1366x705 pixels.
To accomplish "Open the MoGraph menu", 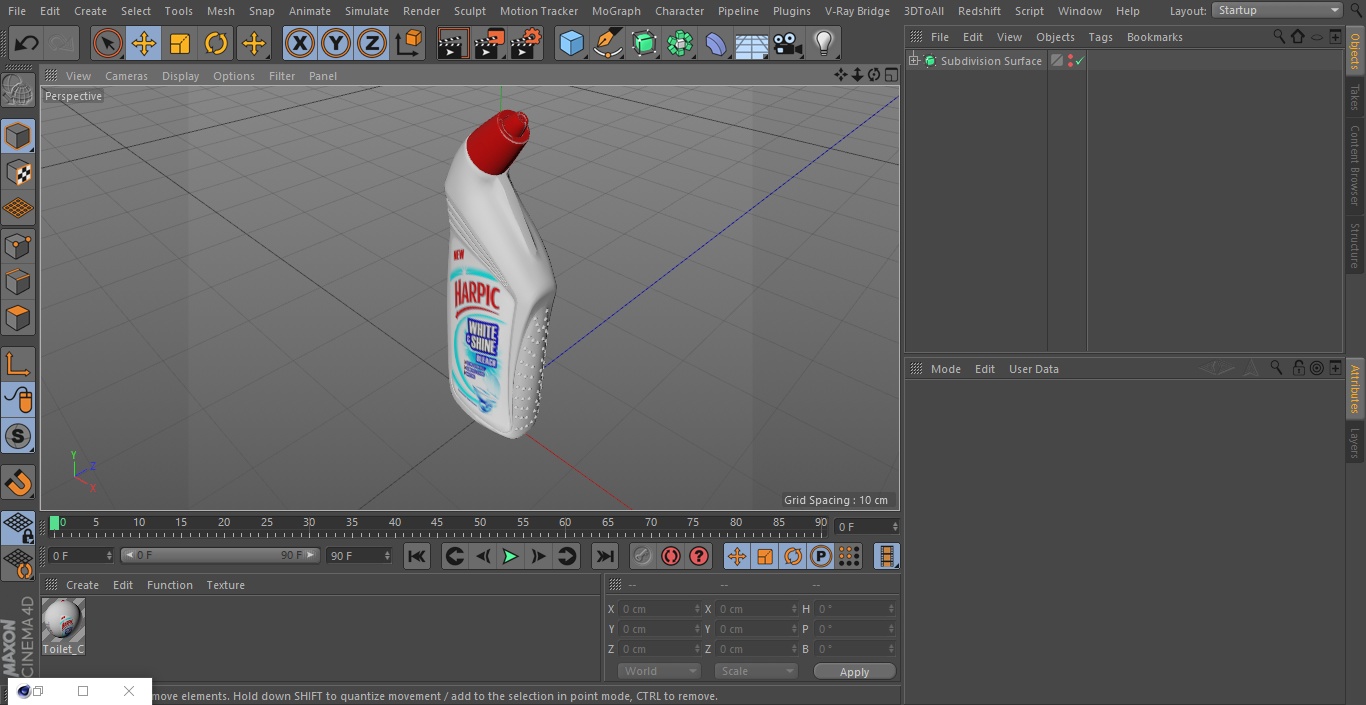I will click(x=616, y=11).
